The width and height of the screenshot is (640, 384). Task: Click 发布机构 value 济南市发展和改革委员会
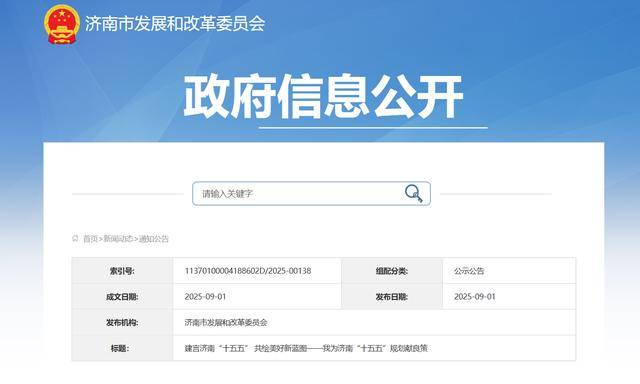pos(226,322)
